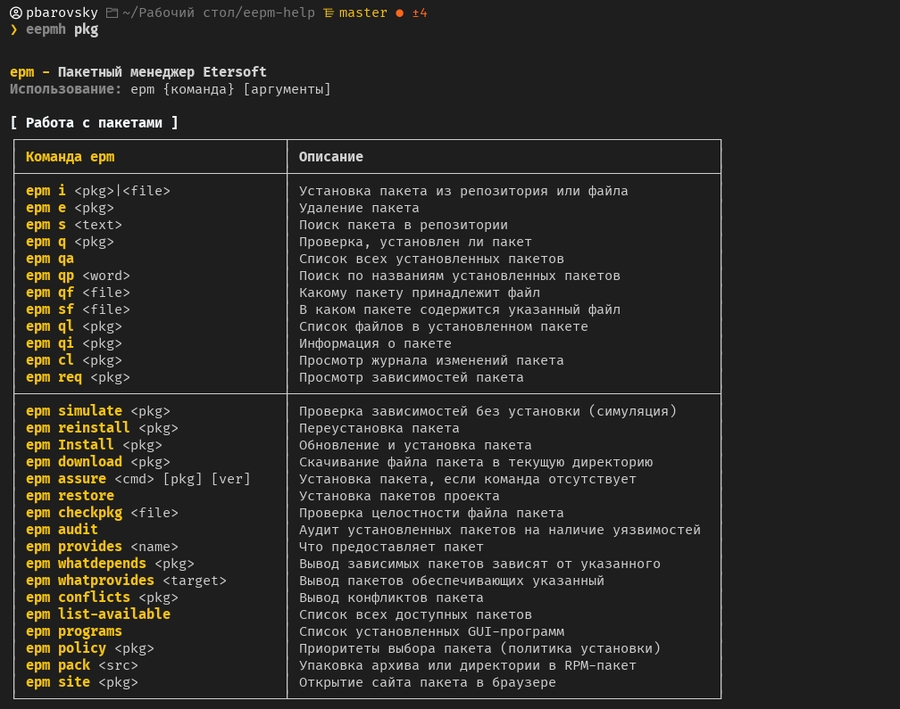900x709 pixels.
Task: Click the user icon before pbarovsky
Action: pyautogui.click(x=15, y=13)
